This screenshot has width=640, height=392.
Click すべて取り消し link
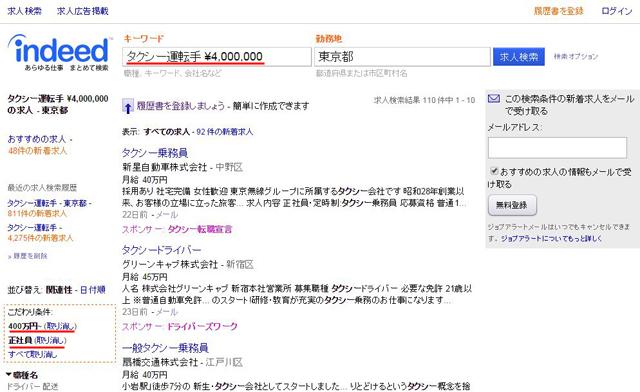coord(32,354)
